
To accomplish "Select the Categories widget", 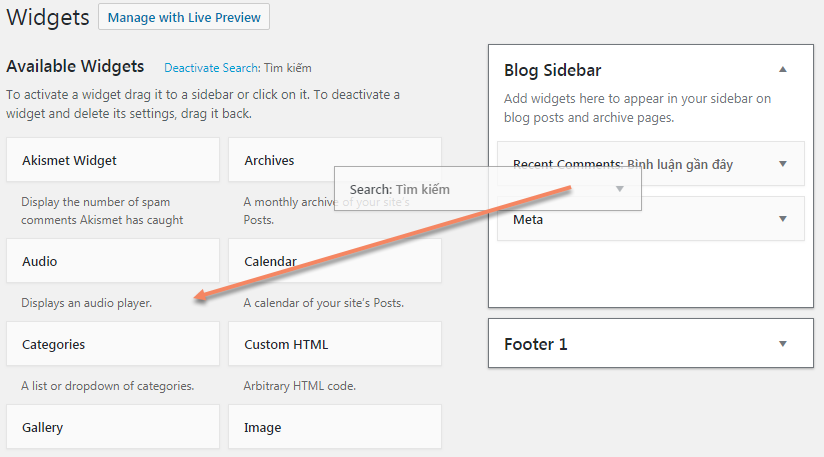I will (112, 344).
